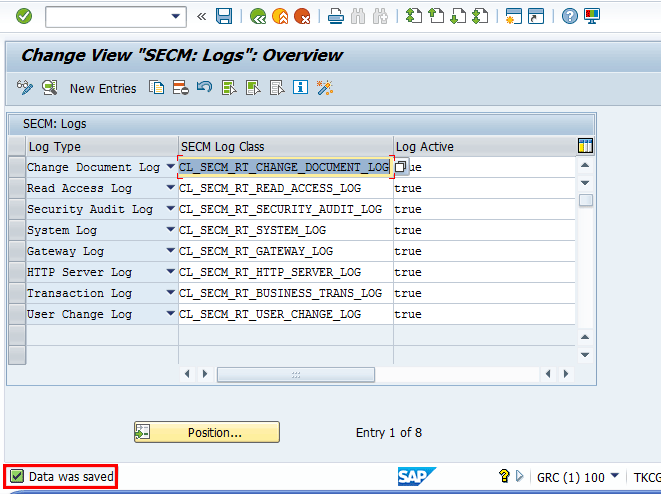
Task: Click the Position... button
Action: [207, 432]
